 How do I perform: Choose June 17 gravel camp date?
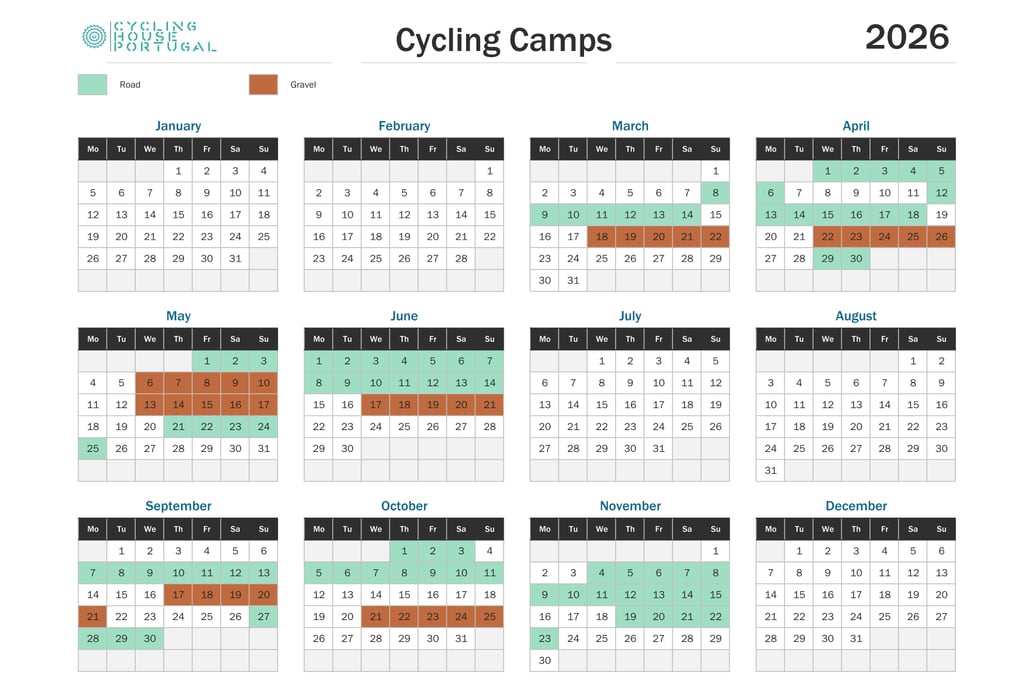coord(376,405)
